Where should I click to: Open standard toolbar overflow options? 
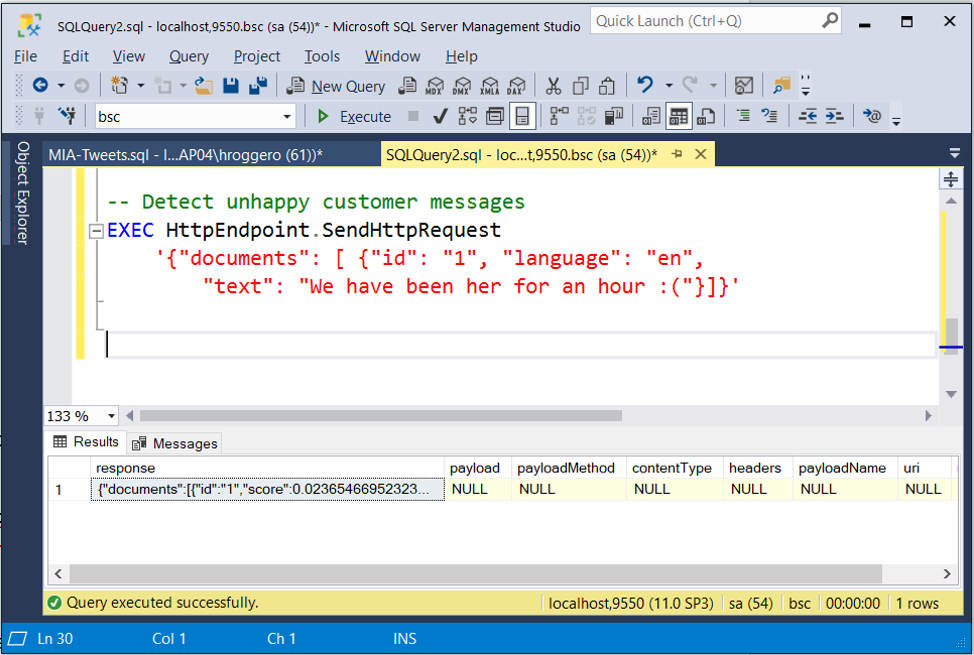click(x=806, y=86)
